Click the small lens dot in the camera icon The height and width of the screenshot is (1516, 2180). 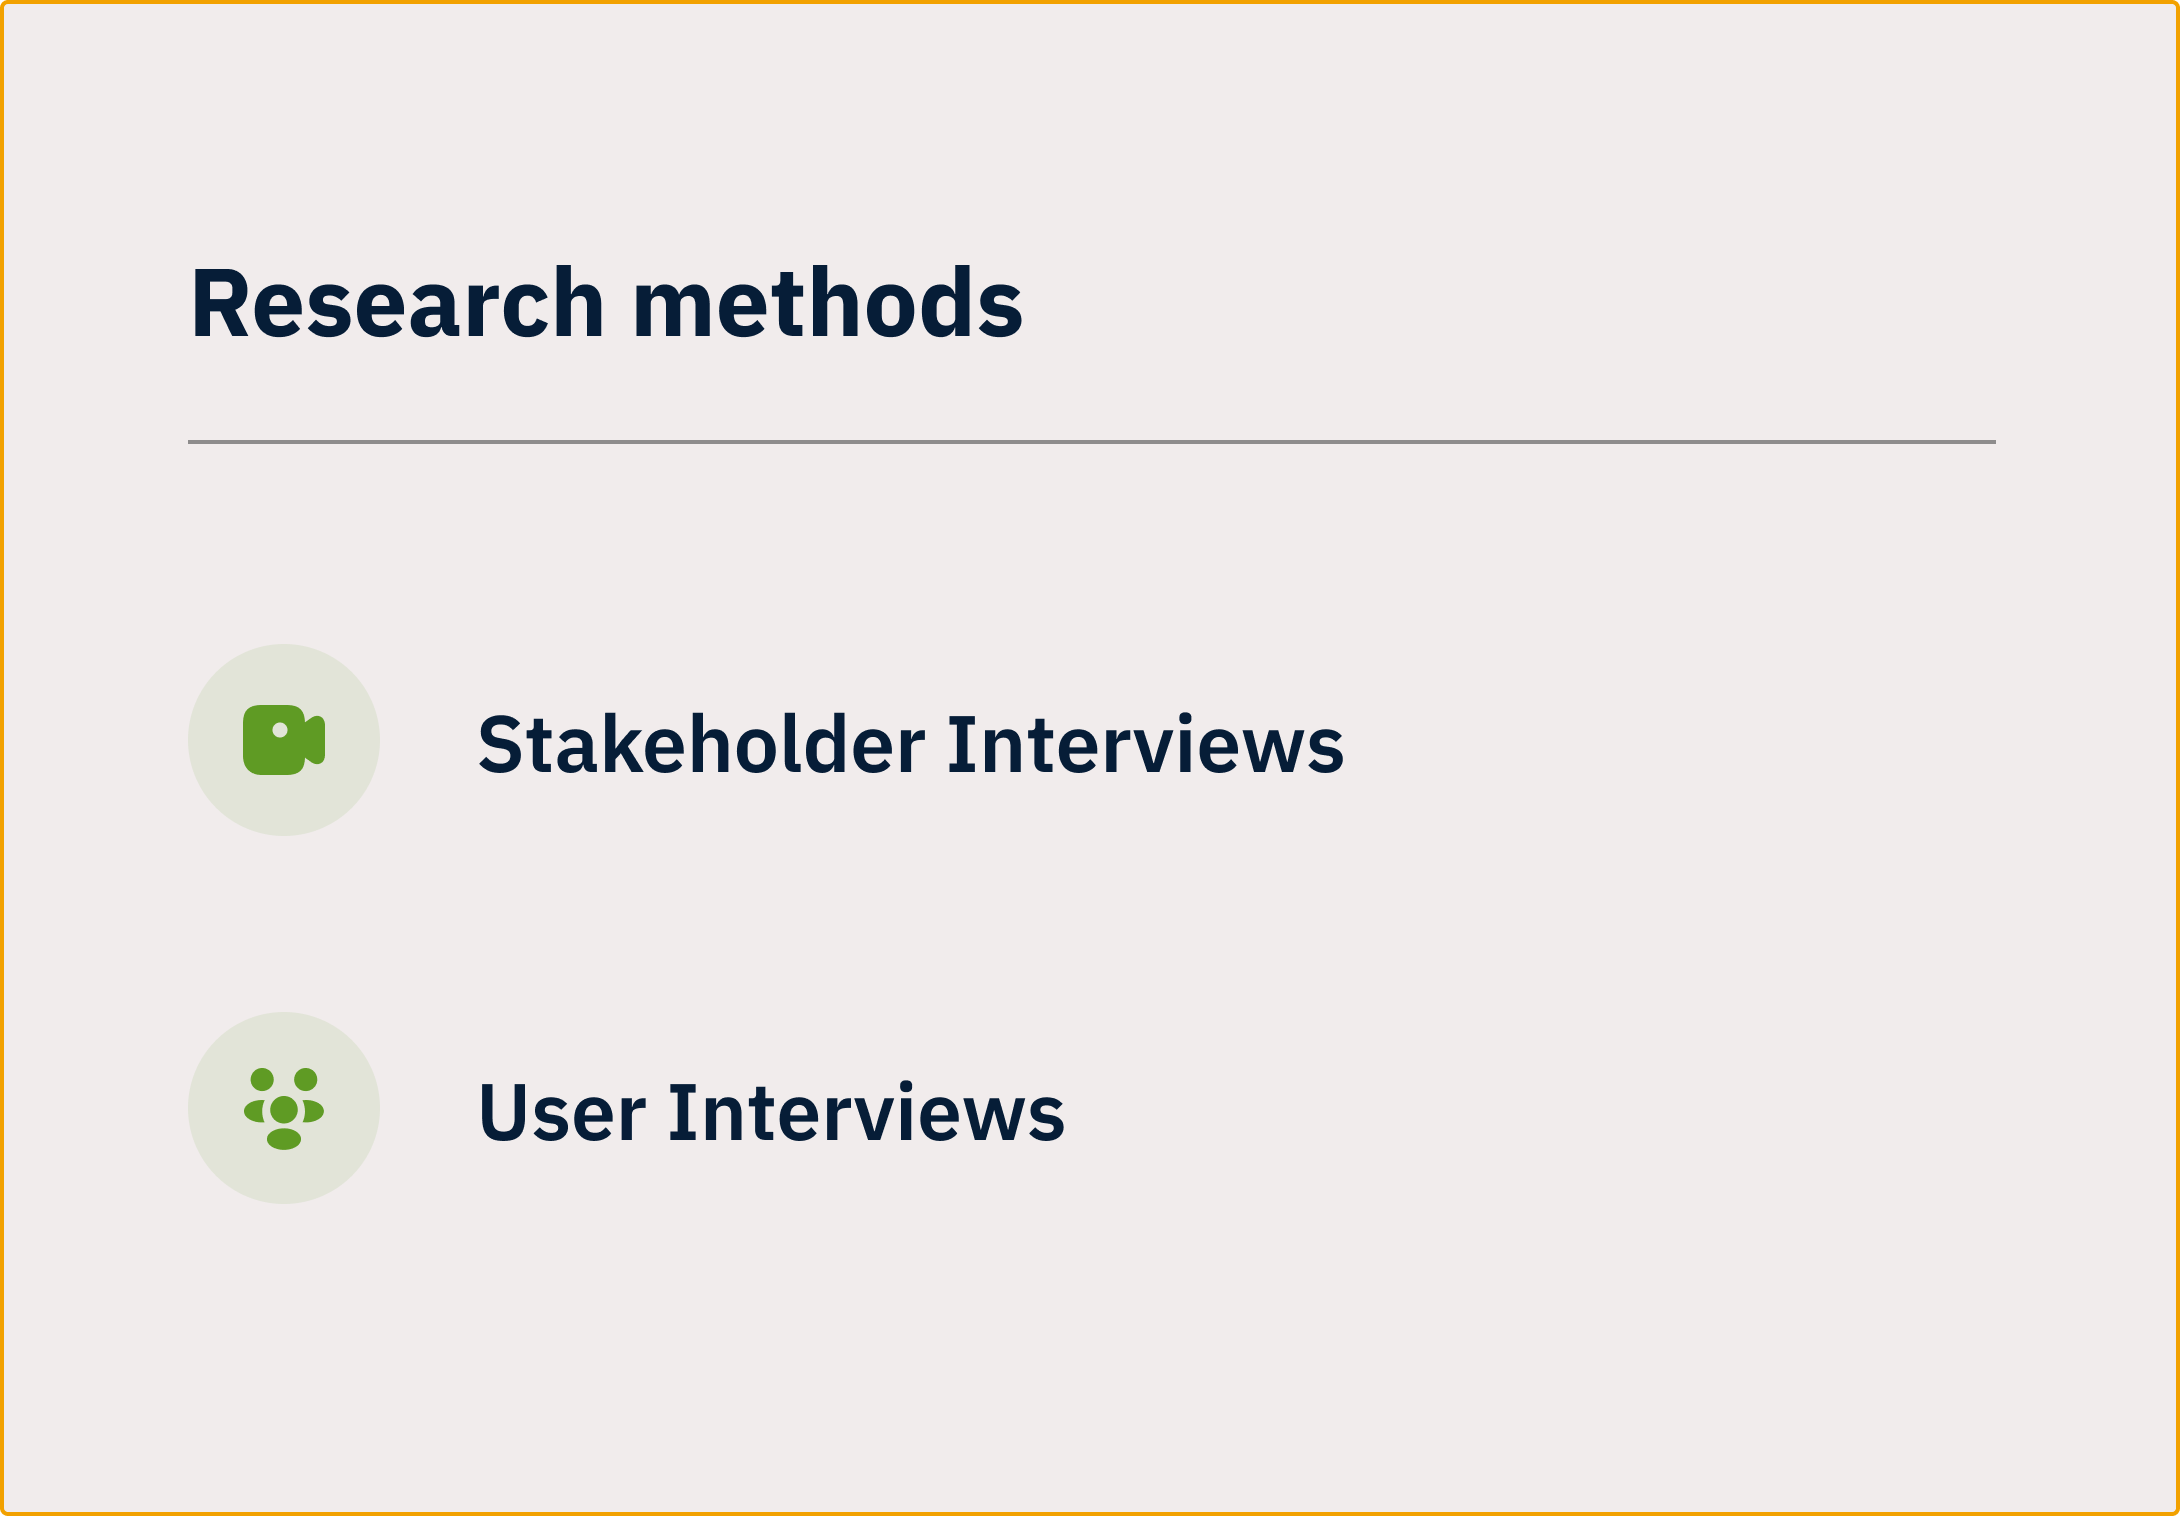coord(280,730)
